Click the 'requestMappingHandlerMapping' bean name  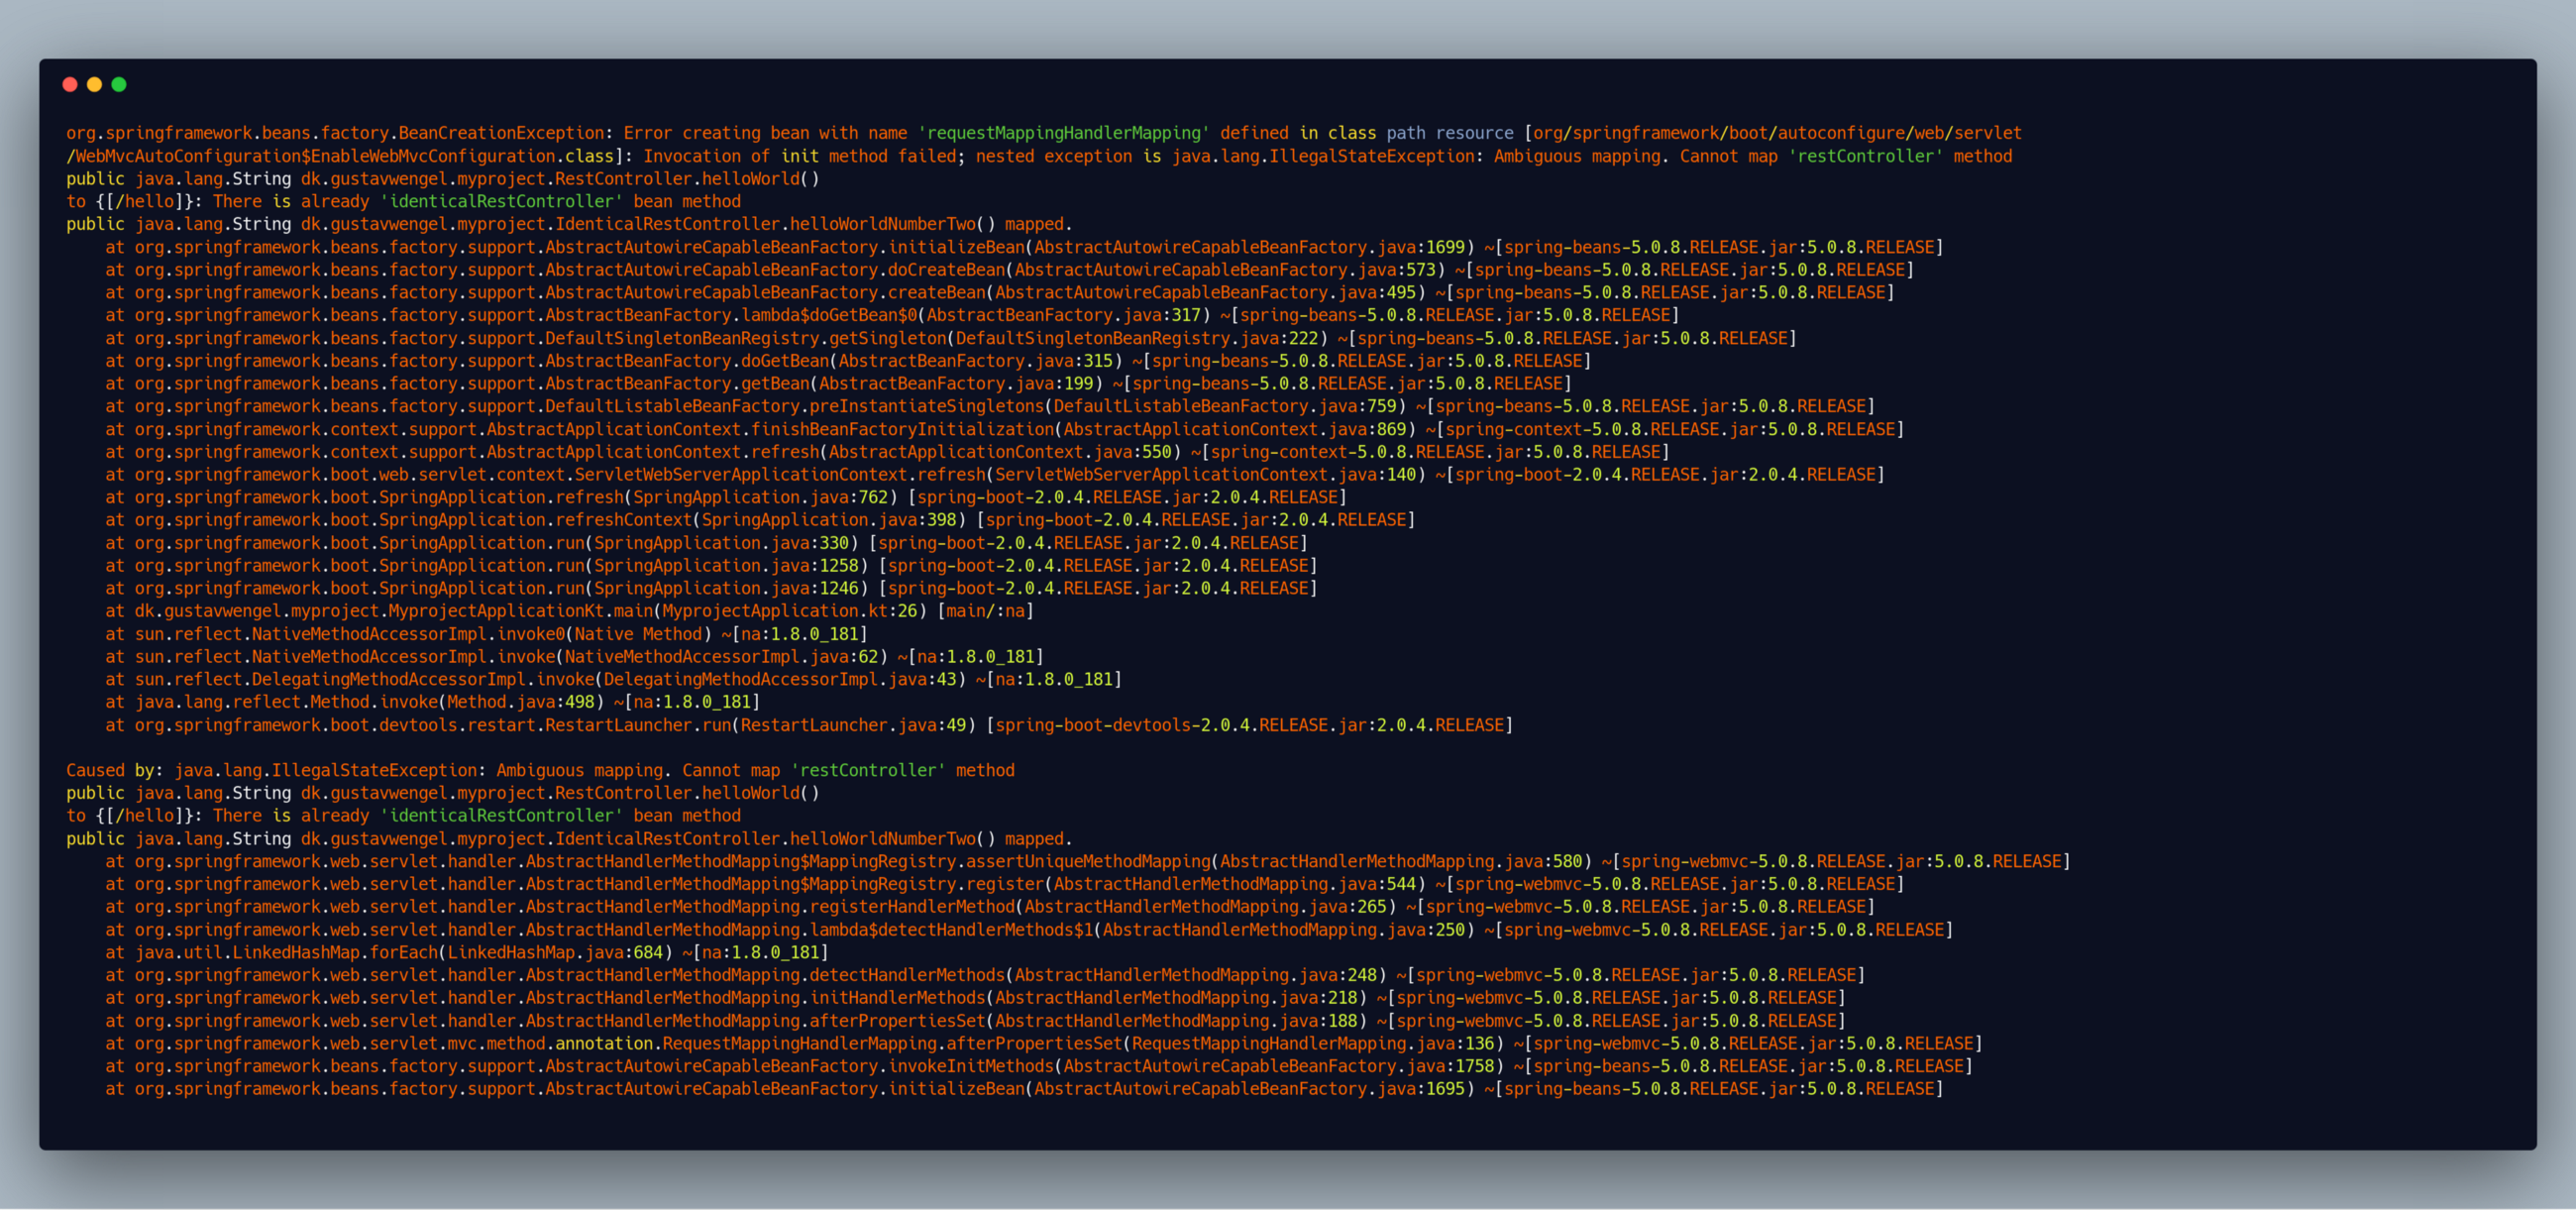1063,133
